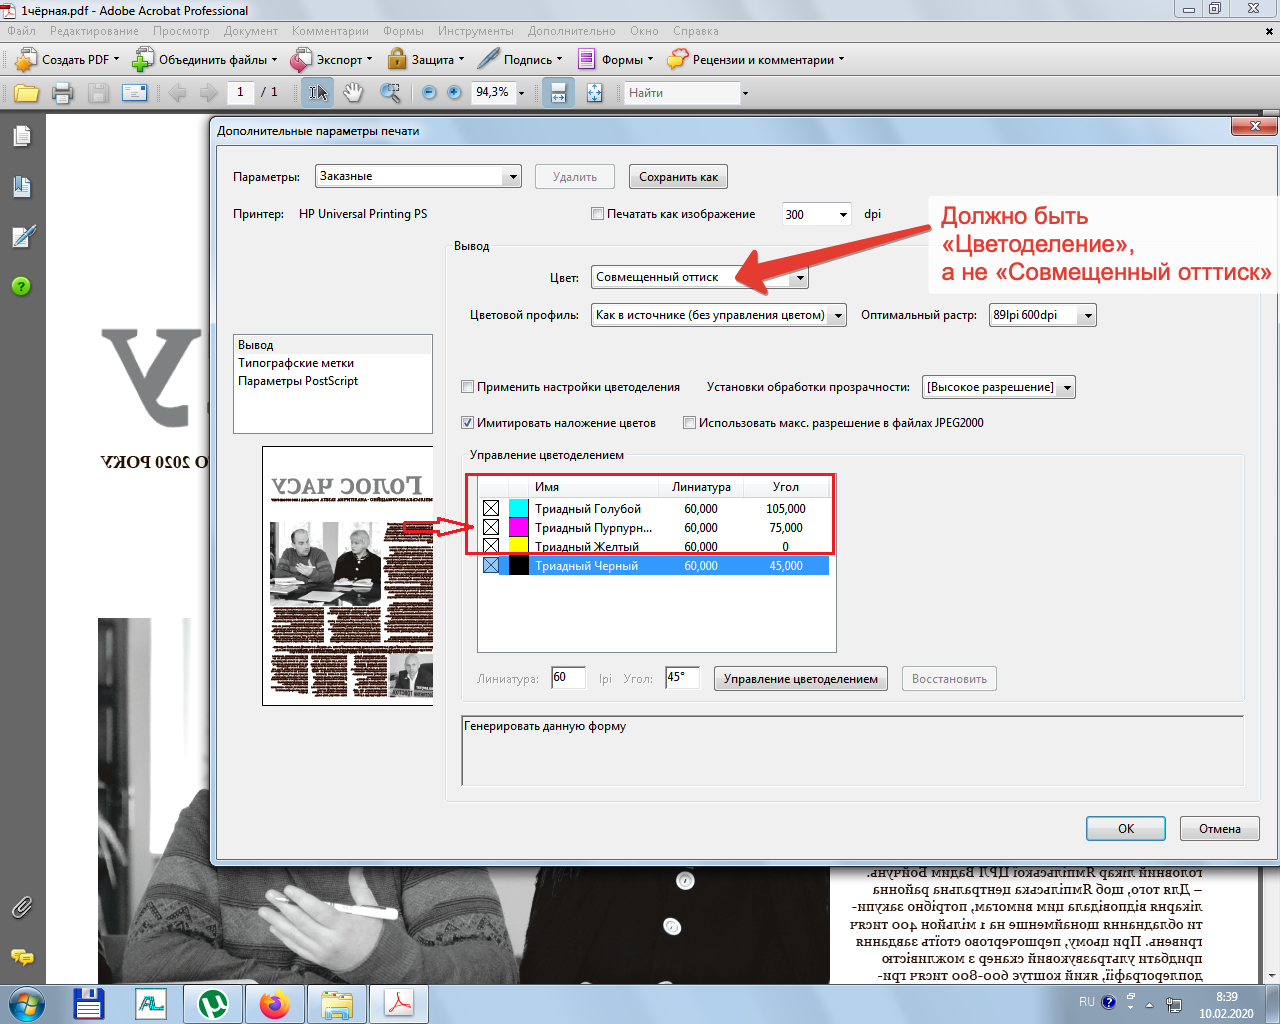Open the Файл menu
This screenshot has width=1281, height=1024.
[21, 31]
